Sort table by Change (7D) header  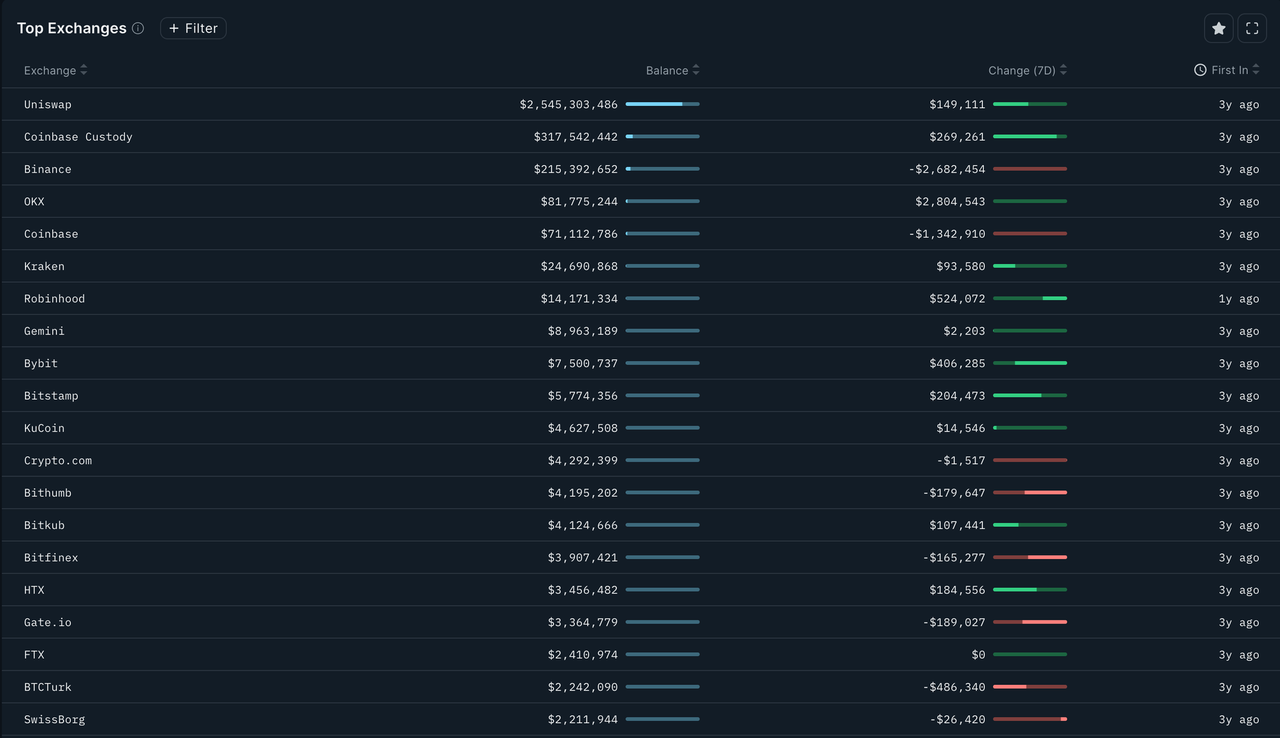pos(1021,70)
